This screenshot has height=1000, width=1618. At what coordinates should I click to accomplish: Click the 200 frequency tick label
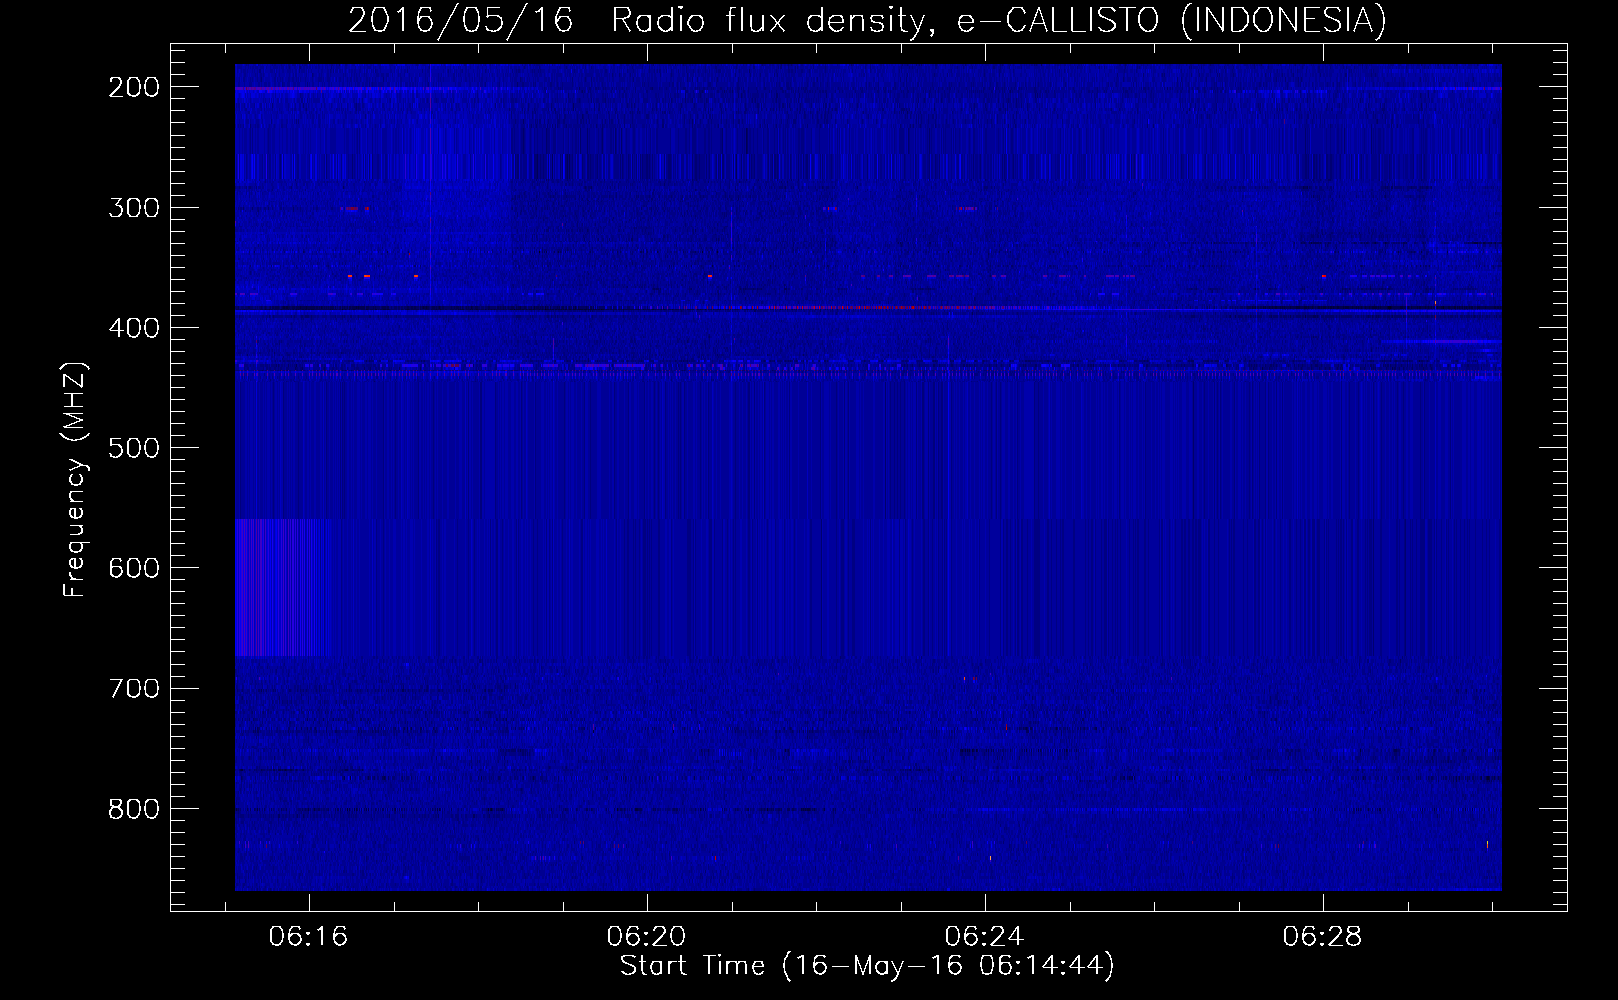134,87
